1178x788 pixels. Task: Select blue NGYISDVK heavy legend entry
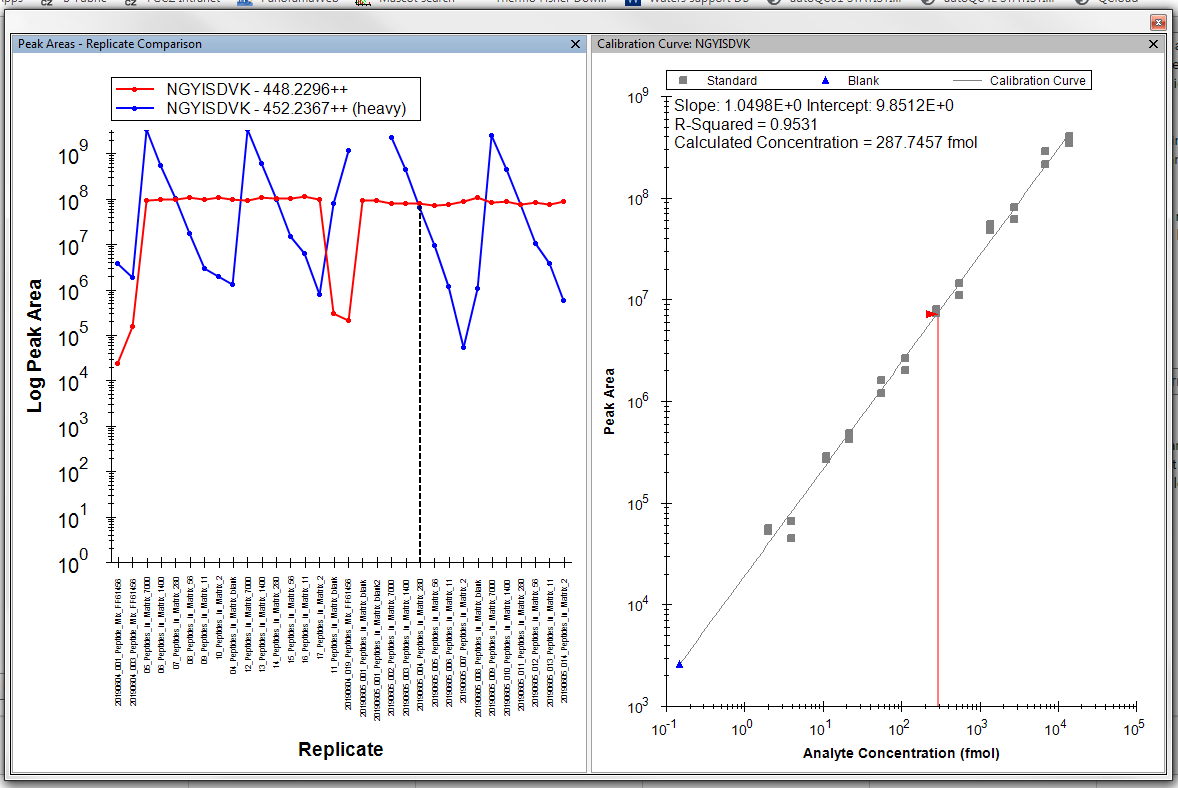pos(285,108)
